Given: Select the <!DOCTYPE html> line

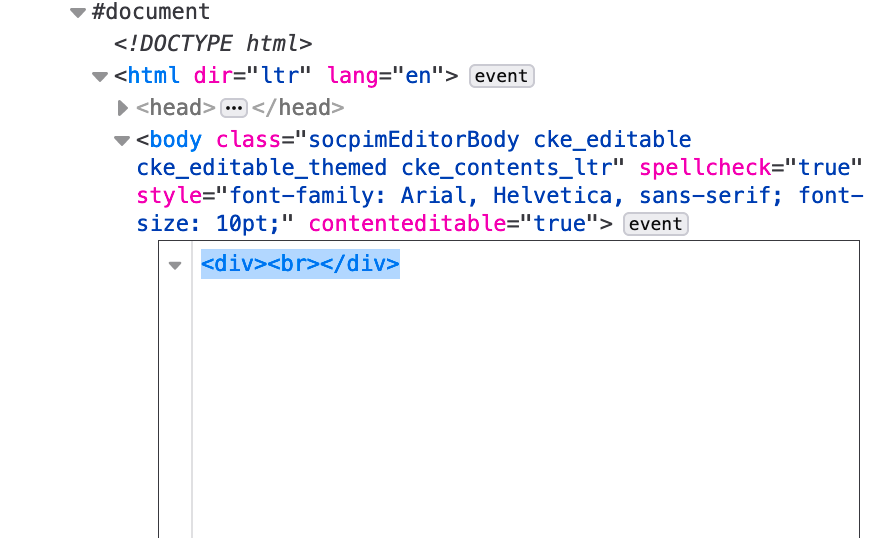Looking at the screenshot, I should tap(213, 44).
